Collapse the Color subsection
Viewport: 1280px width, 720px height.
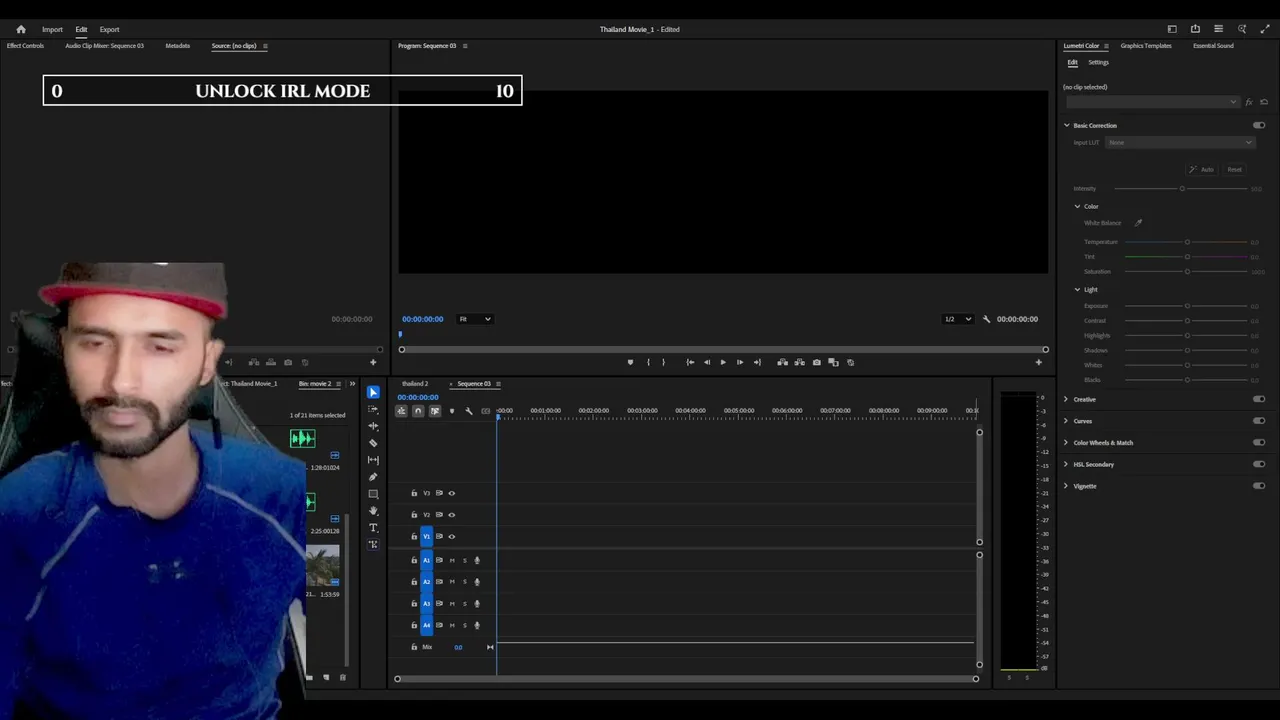1077,206
